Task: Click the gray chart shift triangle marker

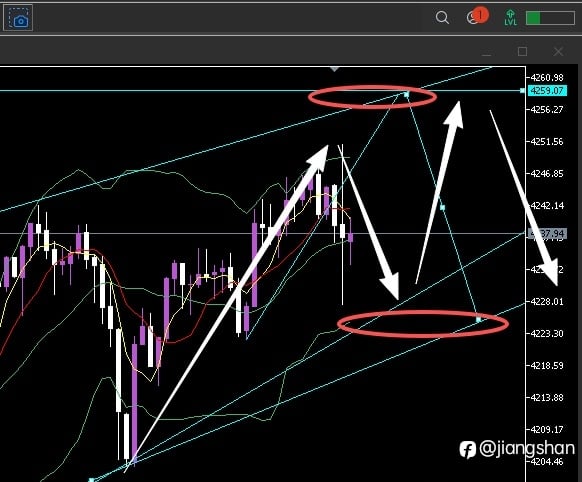Action: (x=334, y=69)
